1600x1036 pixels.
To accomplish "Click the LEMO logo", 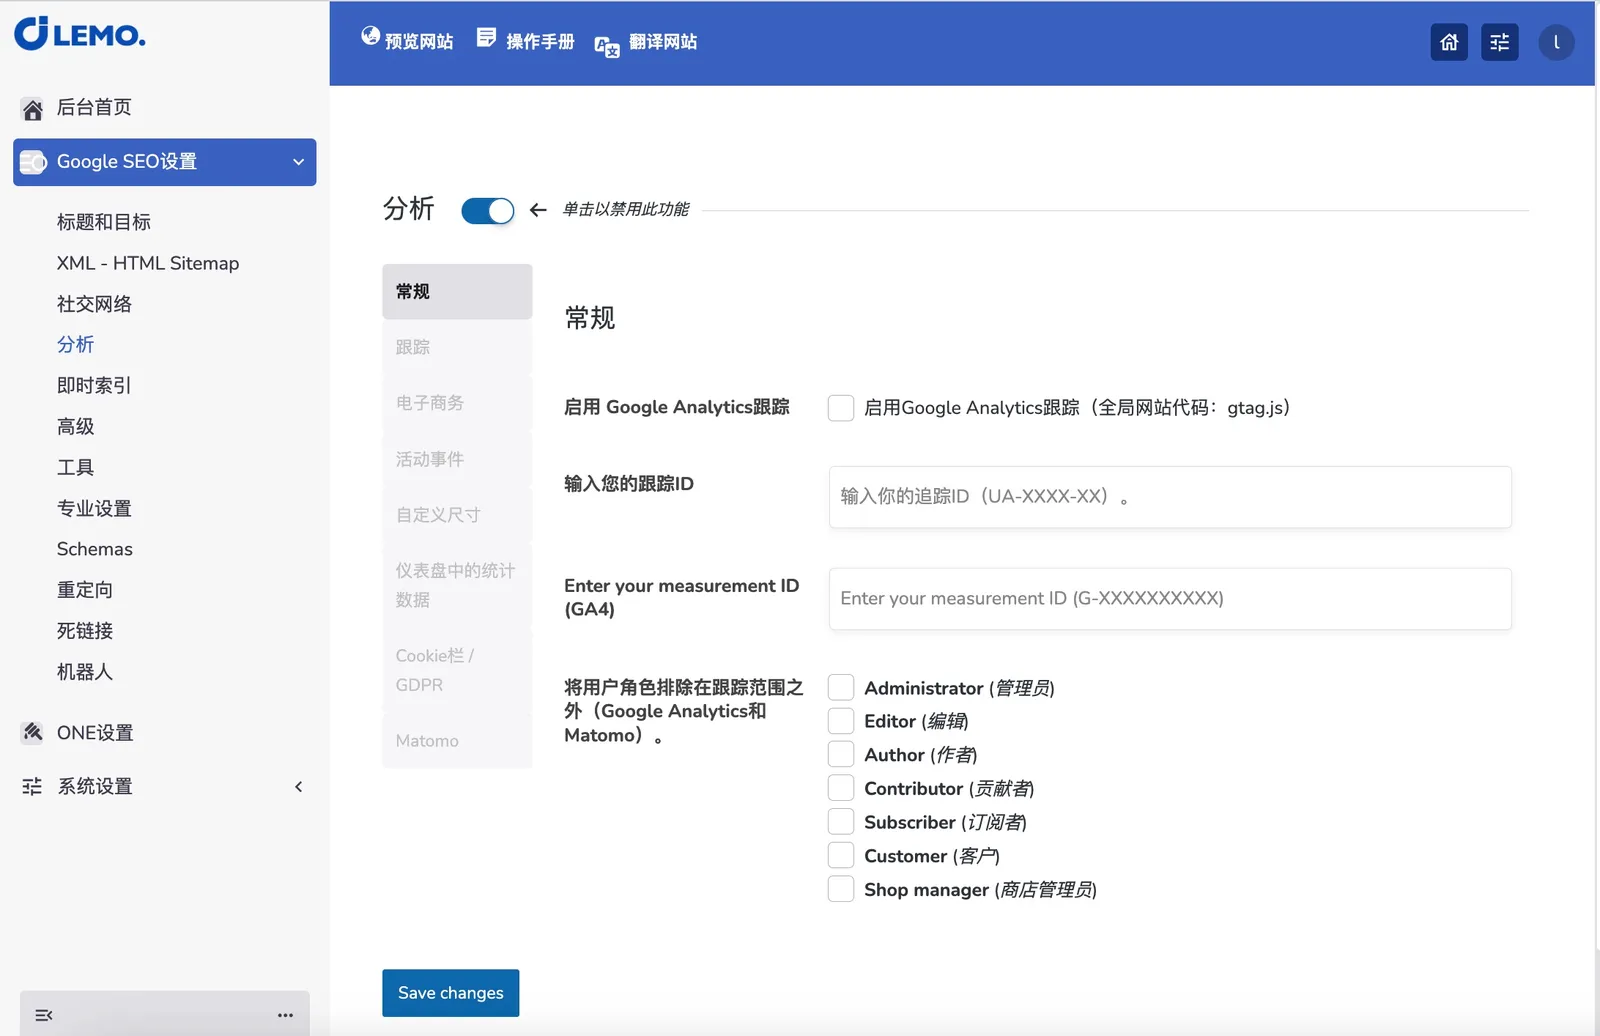I will (80, 33).
